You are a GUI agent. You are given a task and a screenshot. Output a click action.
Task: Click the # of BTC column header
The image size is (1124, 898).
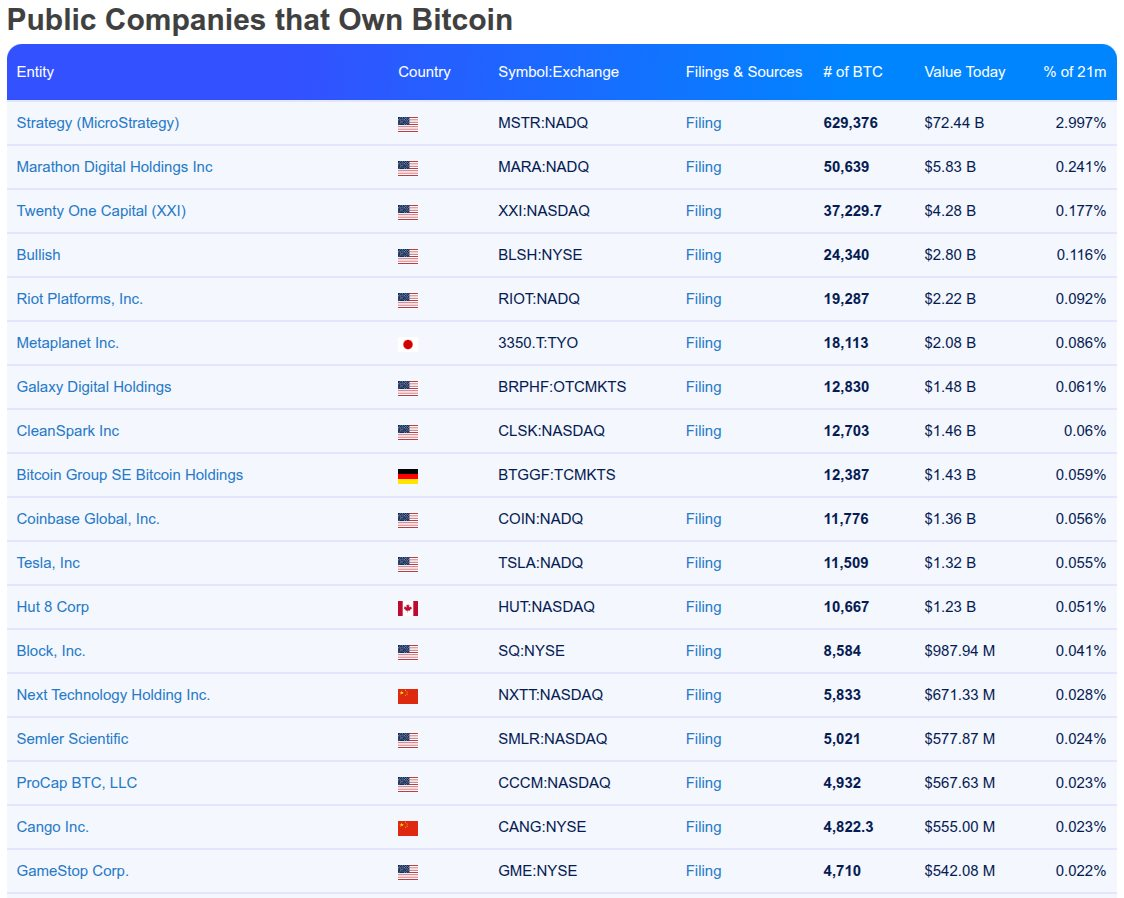pos(853,72)
